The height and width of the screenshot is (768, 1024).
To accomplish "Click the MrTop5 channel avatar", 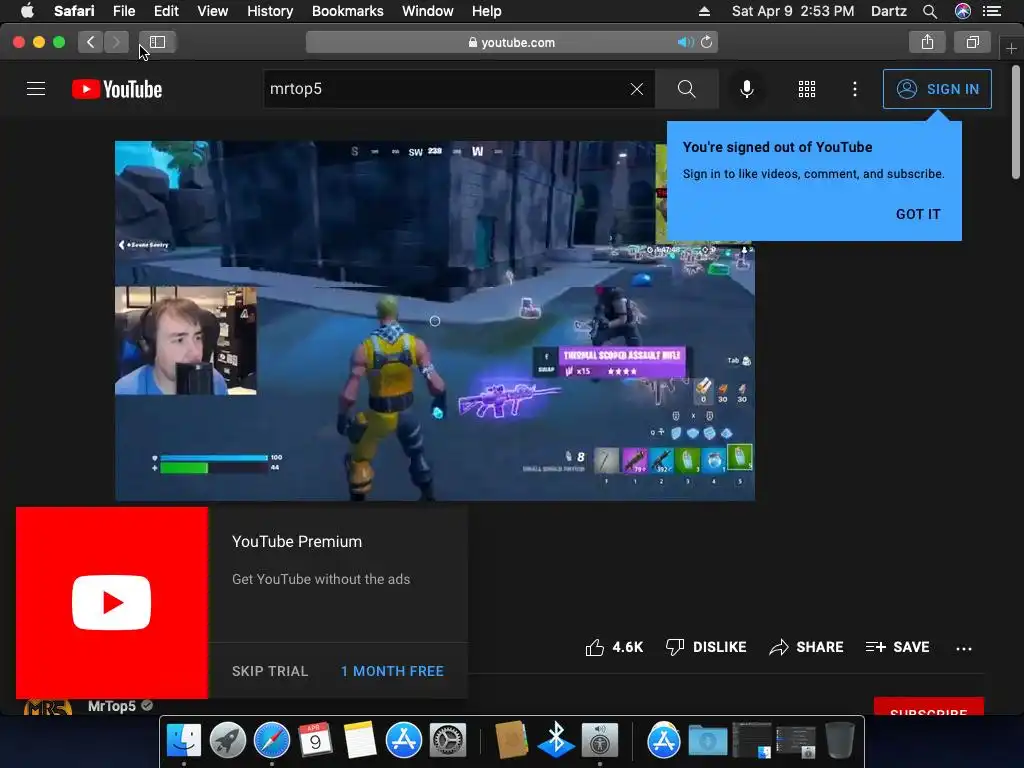I will pyautogui.click(x=47, y=707).
